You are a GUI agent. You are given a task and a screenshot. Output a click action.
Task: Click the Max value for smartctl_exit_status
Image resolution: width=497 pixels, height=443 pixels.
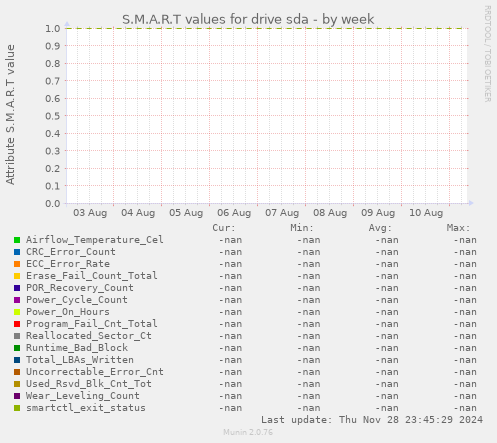[x=465, y=408]
